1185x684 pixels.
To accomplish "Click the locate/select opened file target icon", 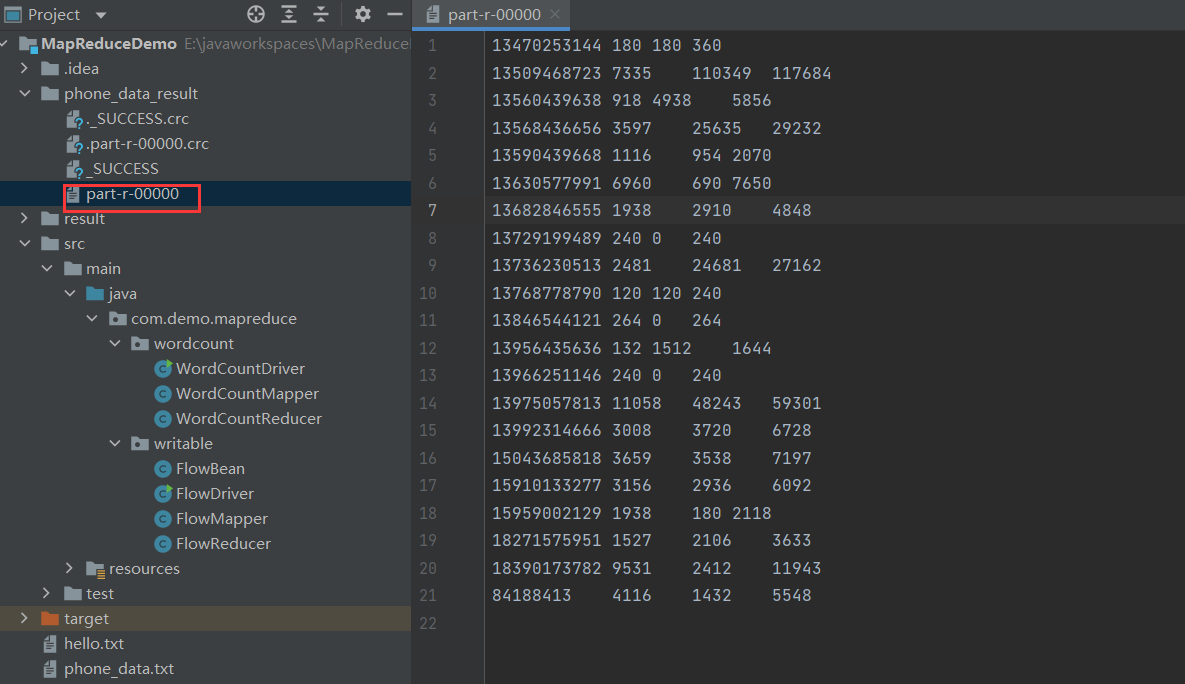I will [x=255, y=14].
